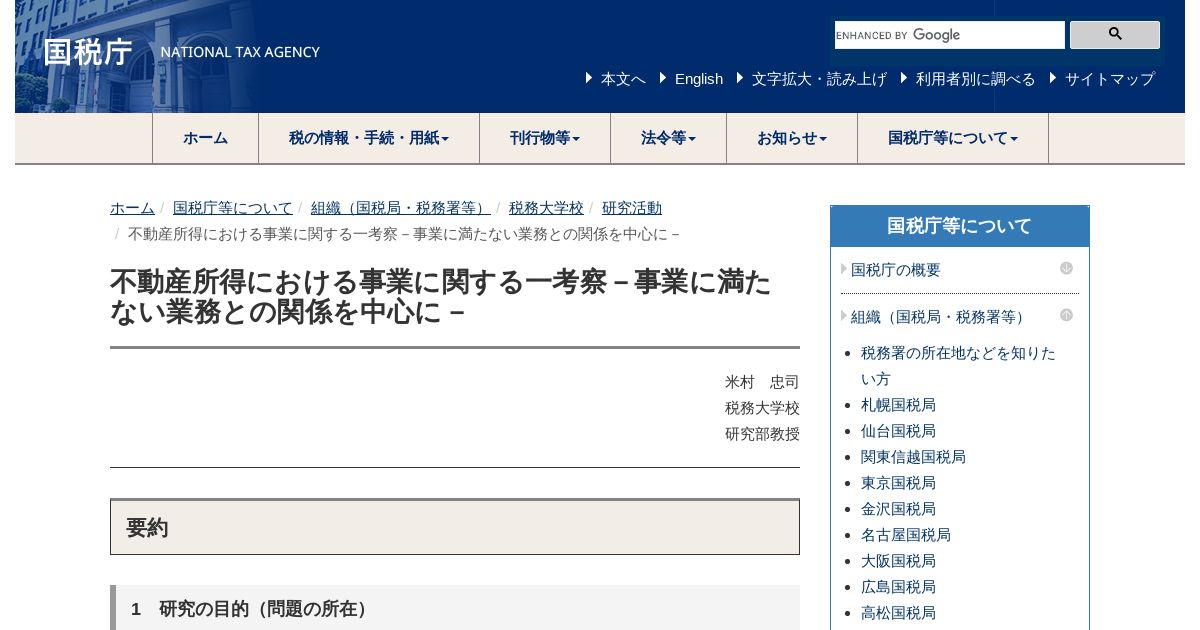Open 税務署の所在地などを知りたい方 link
Viewport: 1200px width, 630px height.
[x=958, y=366]
